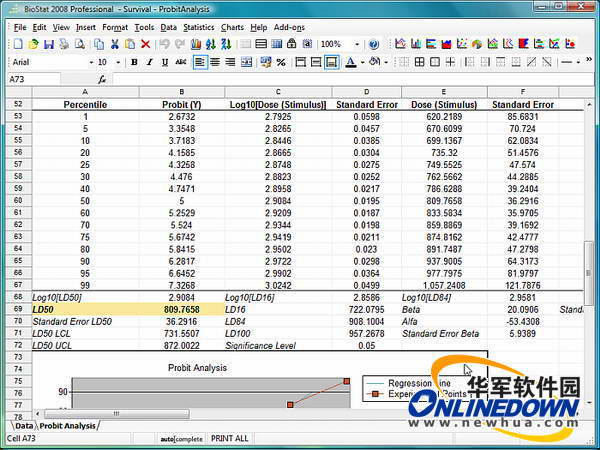Click the fill color paint bucket

pyautogui.click(x=375, y=62)
